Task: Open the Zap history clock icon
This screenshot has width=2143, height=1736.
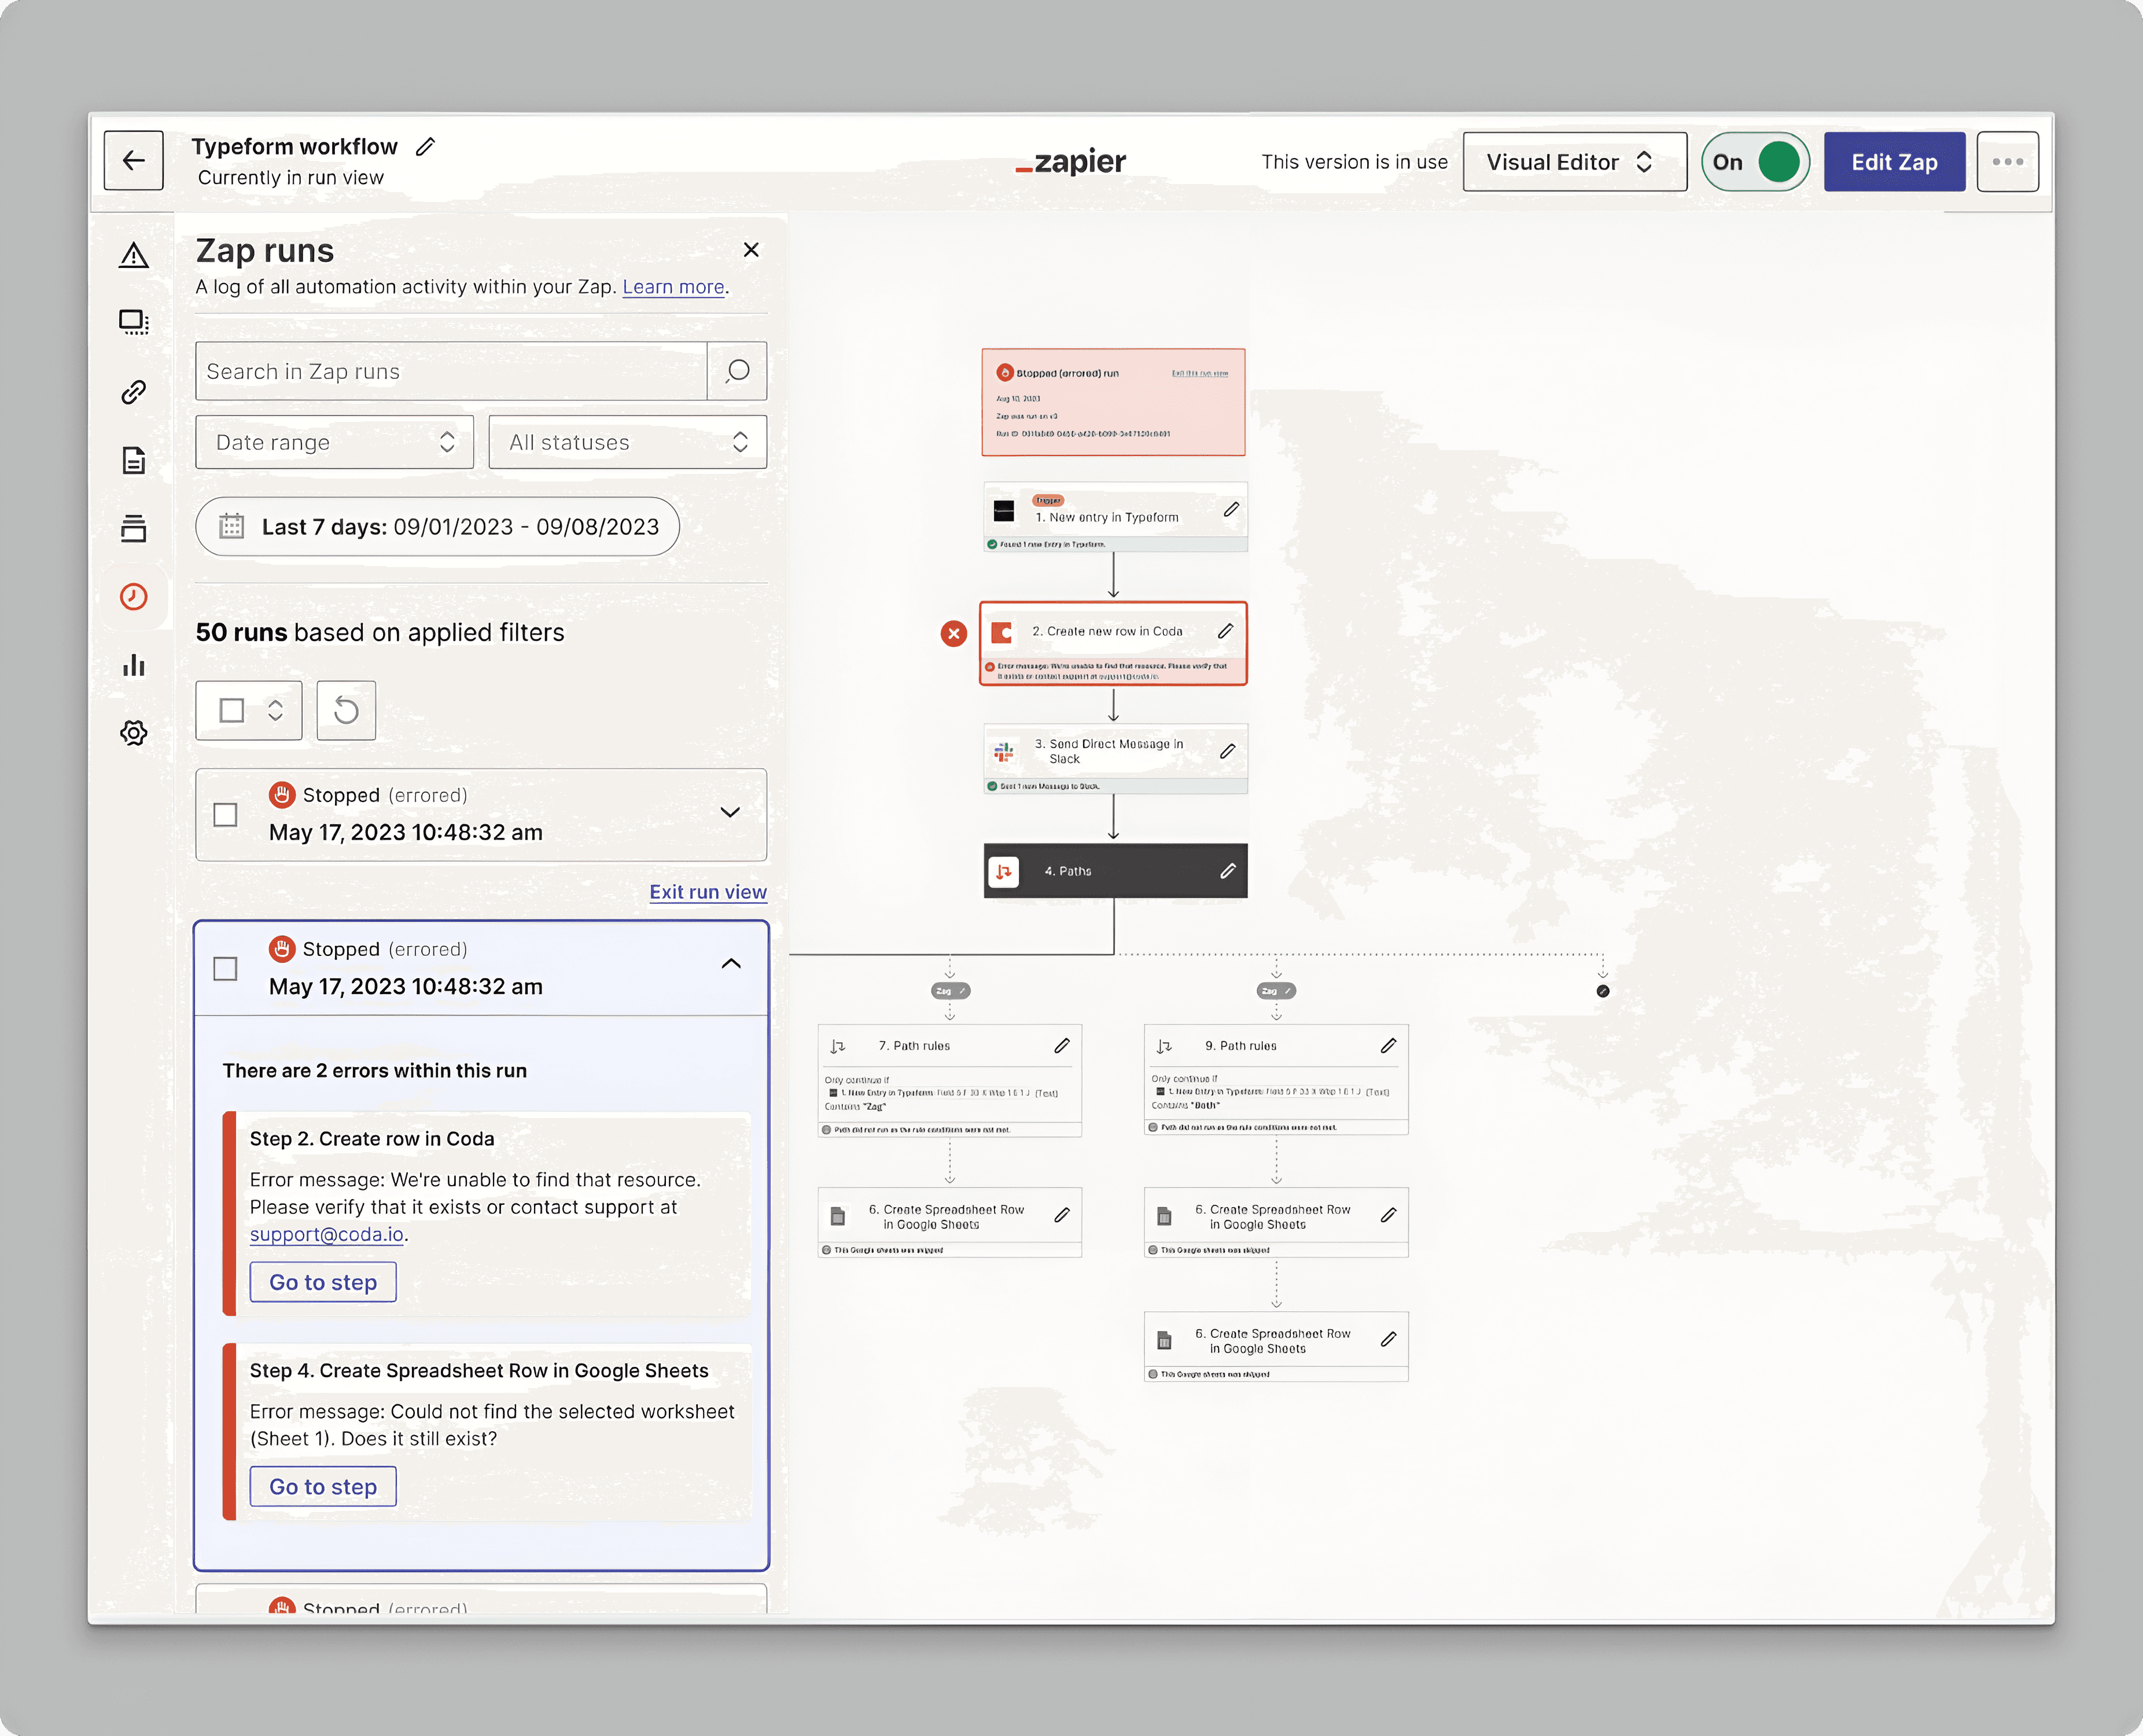Action: [134, 597]
